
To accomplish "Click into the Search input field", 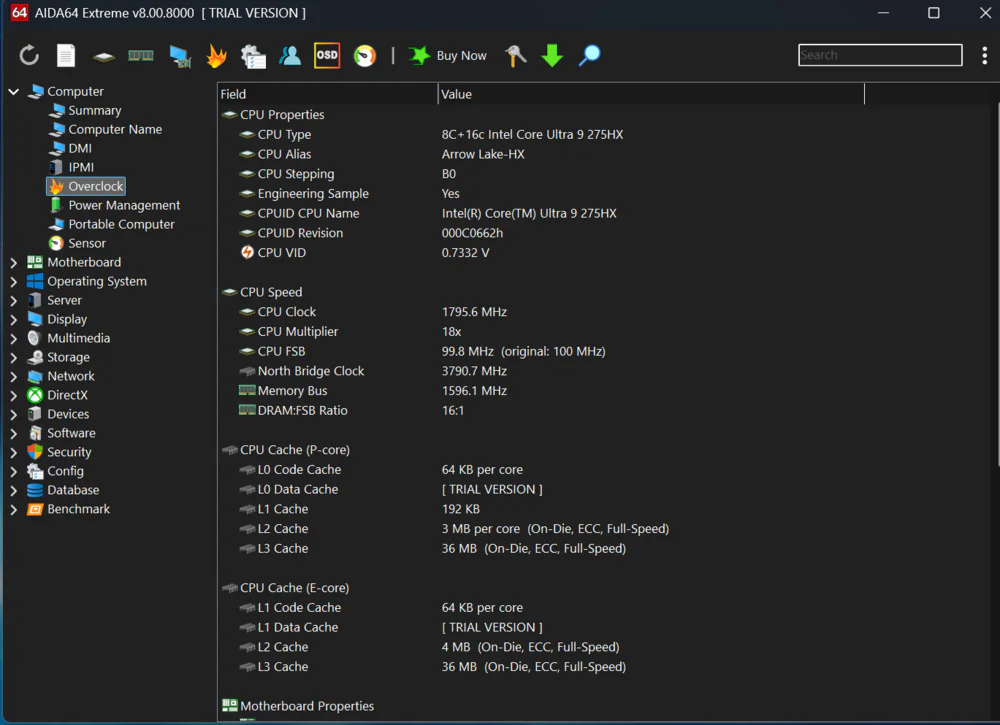I will coord(880,55).
